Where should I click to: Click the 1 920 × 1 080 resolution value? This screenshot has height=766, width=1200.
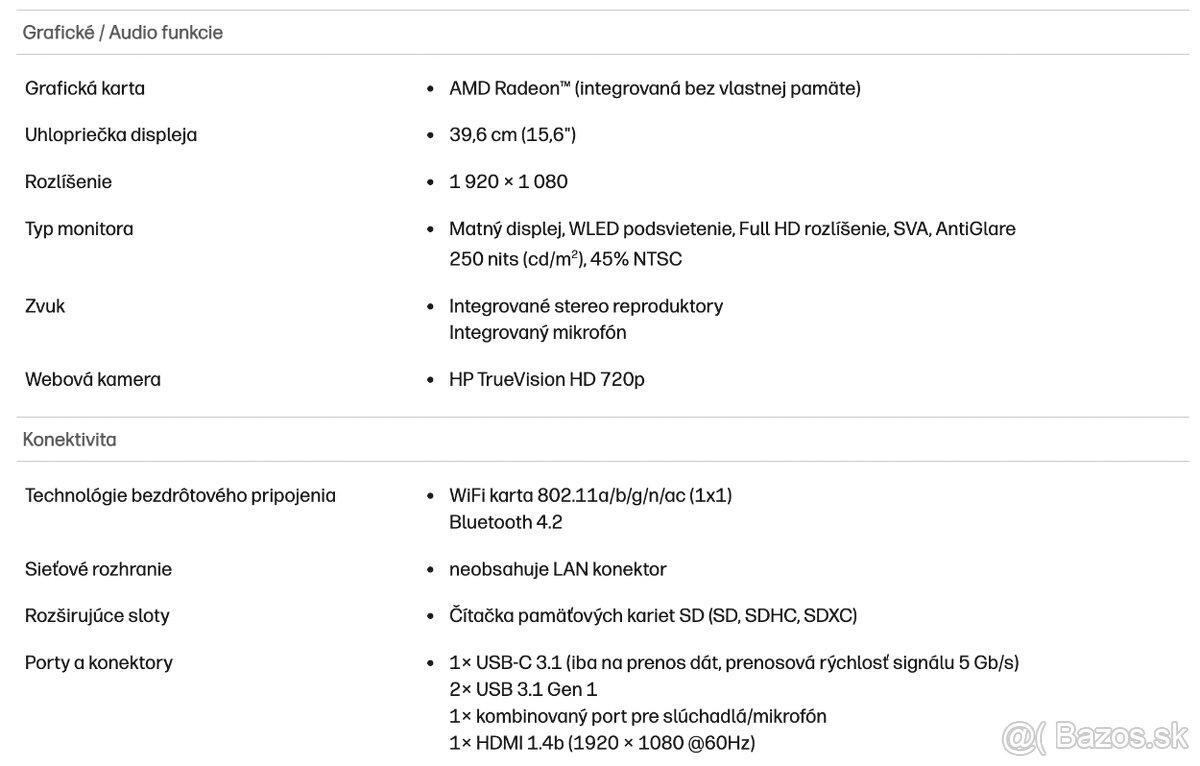coord(508,182)
